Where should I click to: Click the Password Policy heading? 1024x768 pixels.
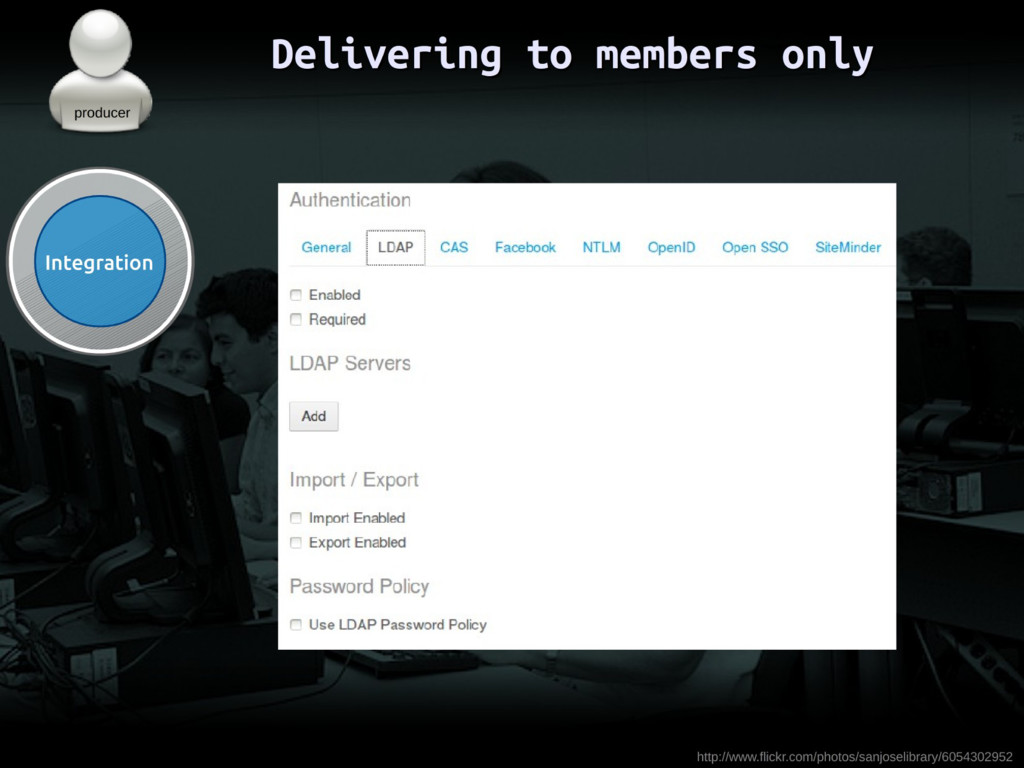pos(359,586)
